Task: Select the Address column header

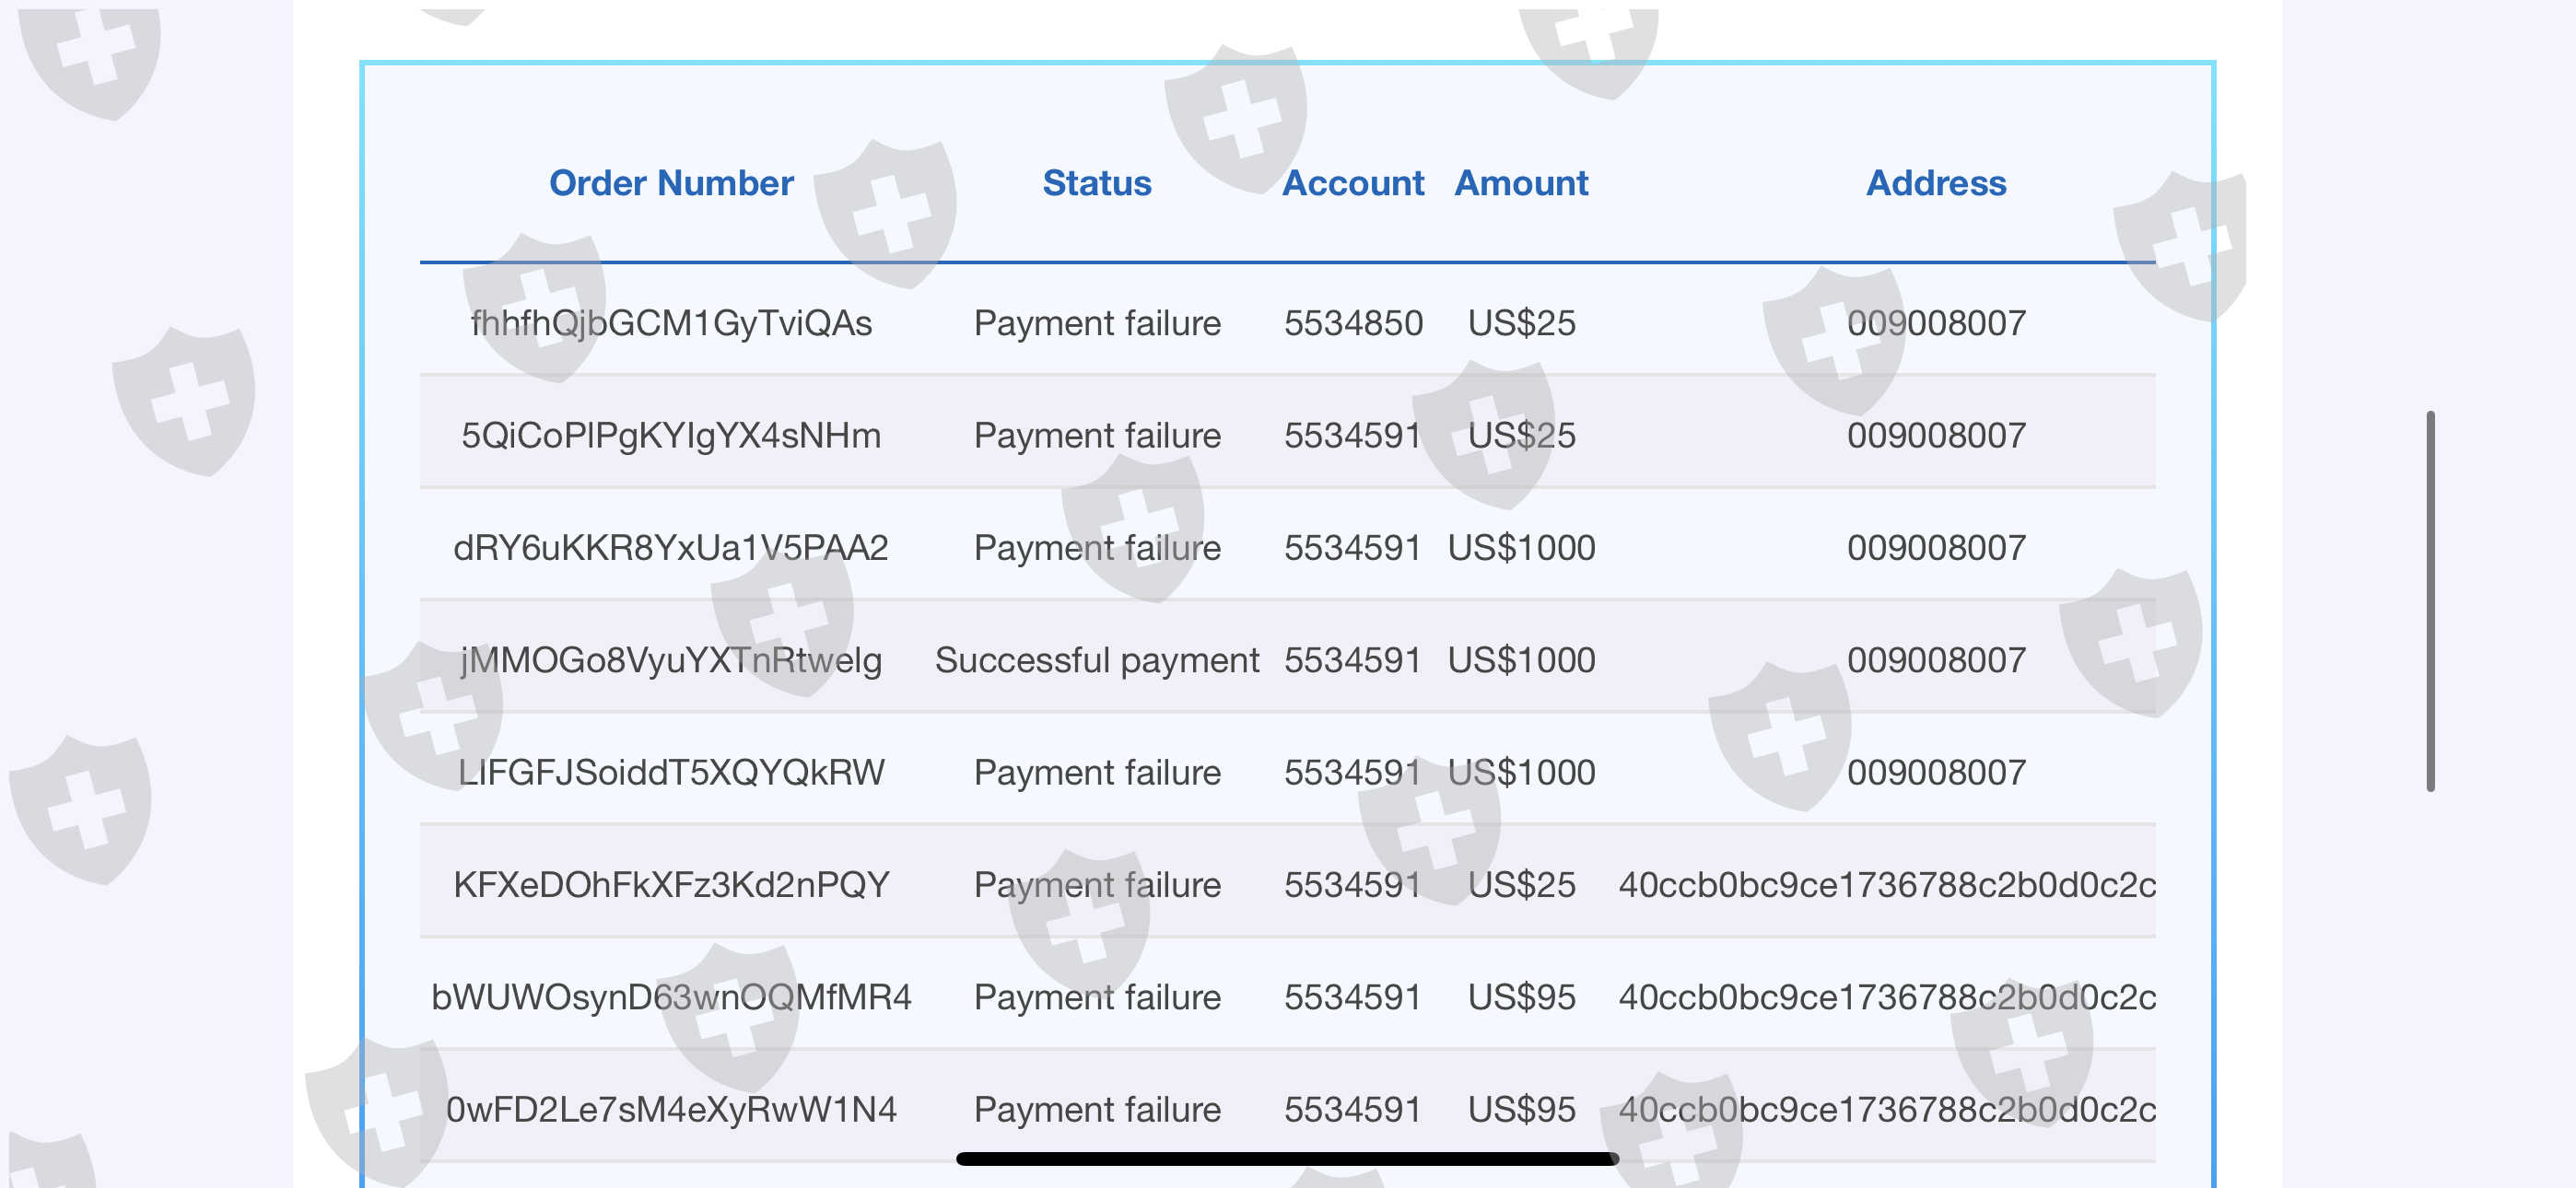Action: [x=1935, y=183]
